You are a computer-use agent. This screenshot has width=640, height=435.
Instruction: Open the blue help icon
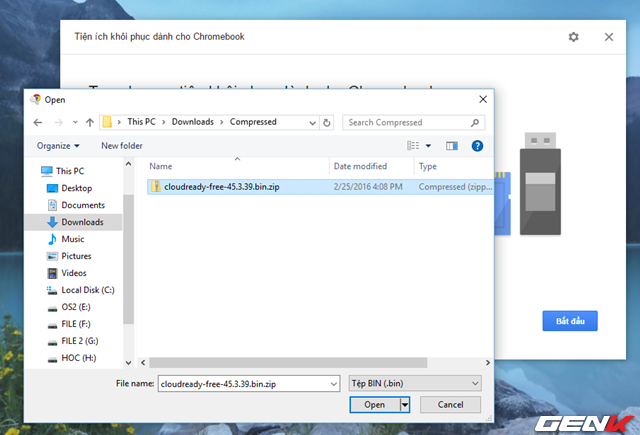tap(477, 146)
